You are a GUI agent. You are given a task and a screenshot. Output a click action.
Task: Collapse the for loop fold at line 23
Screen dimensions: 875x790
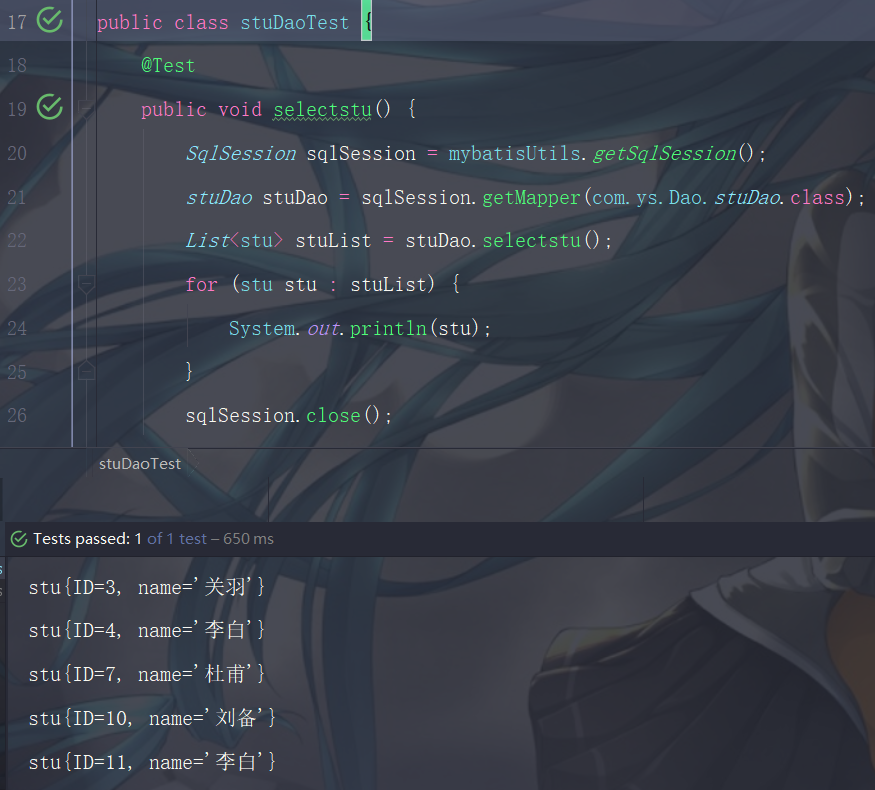[86, 284]
